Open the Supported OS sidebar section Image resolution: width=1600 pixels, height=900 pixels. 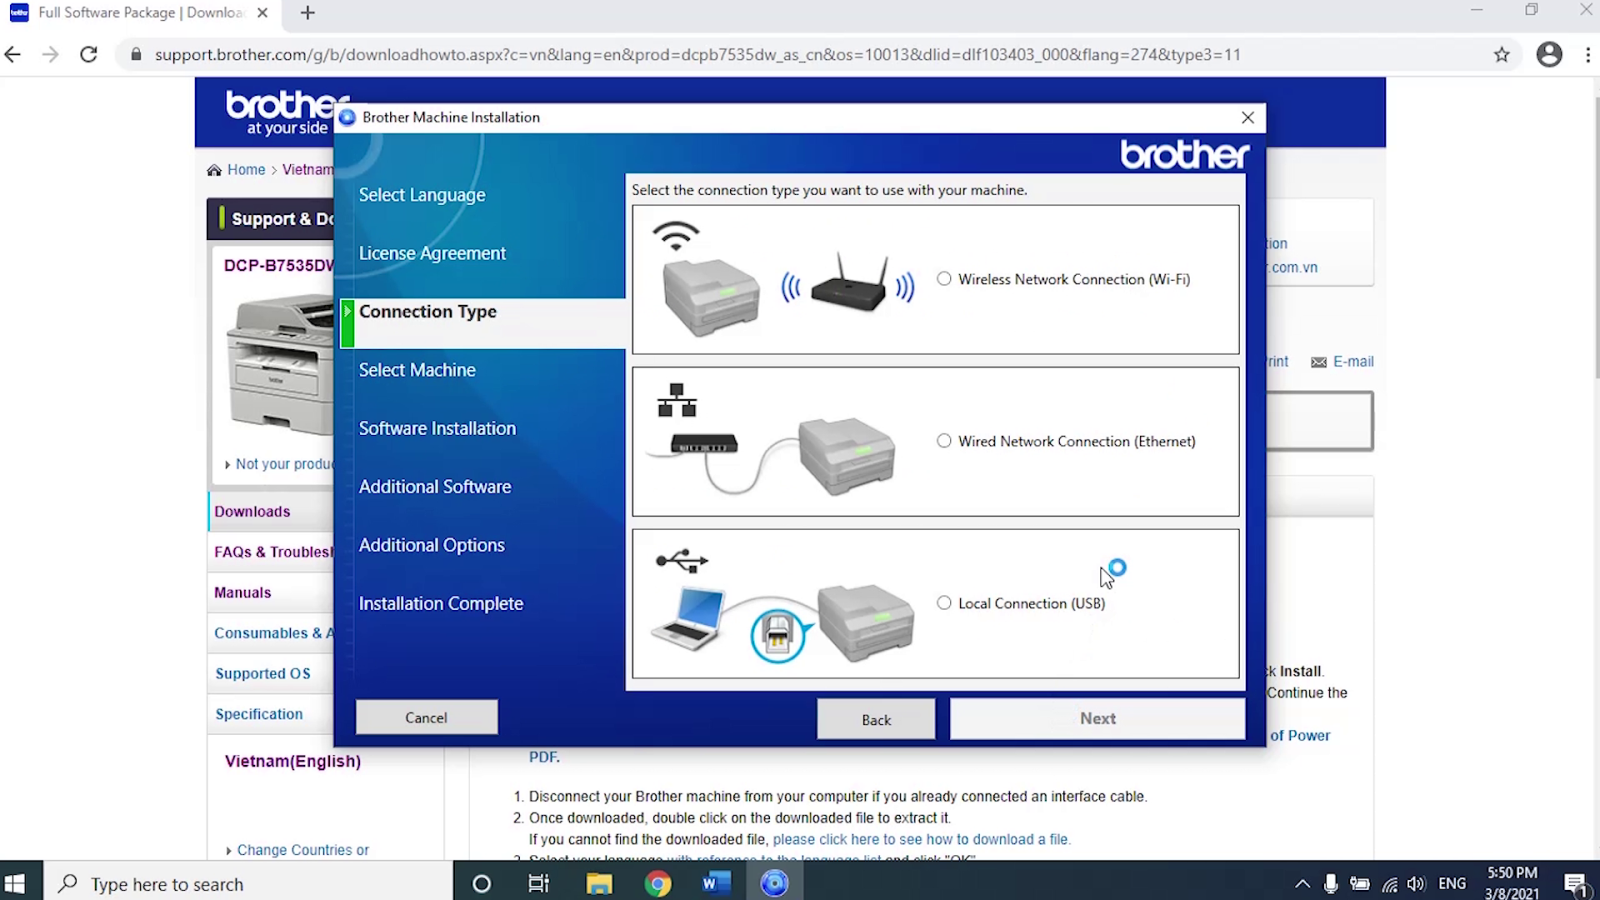coord(263,673)
